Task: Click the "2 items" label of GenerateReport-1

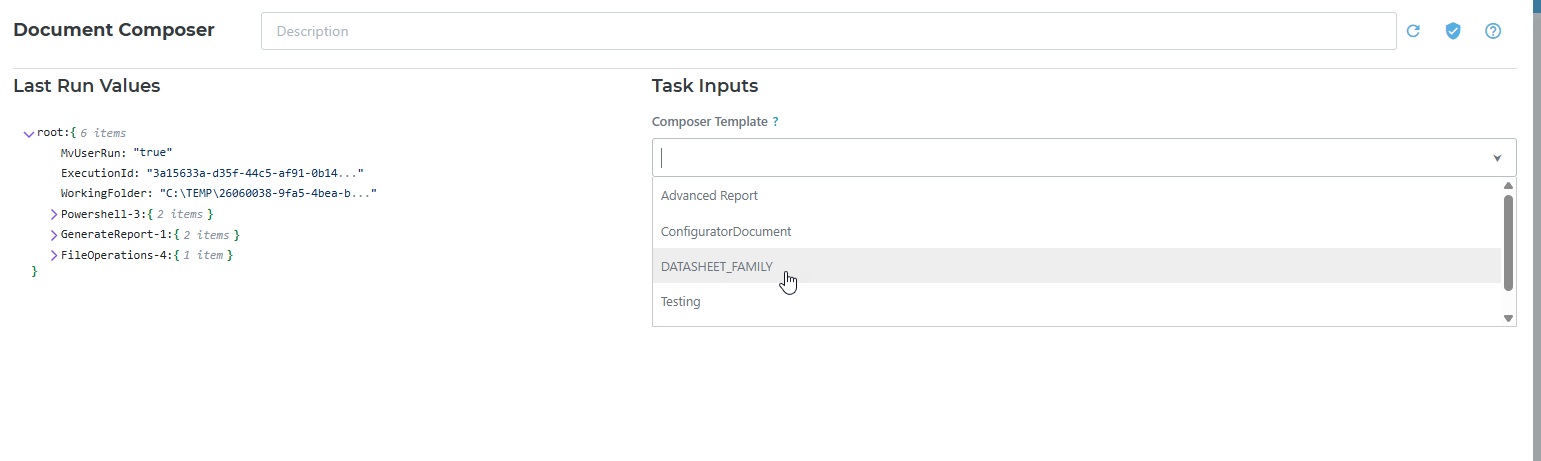Action: (x=206, y=235)
